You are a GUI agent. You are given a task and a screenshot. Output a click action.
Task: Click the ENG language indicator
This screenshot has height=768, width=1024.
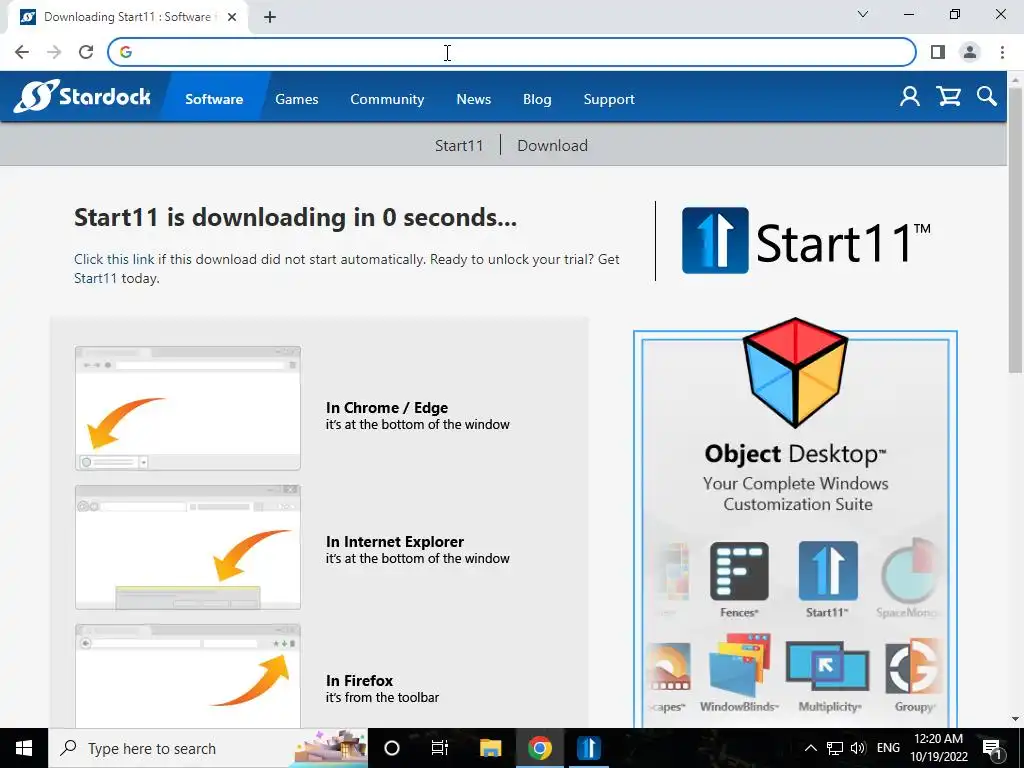tap(888, 748)
